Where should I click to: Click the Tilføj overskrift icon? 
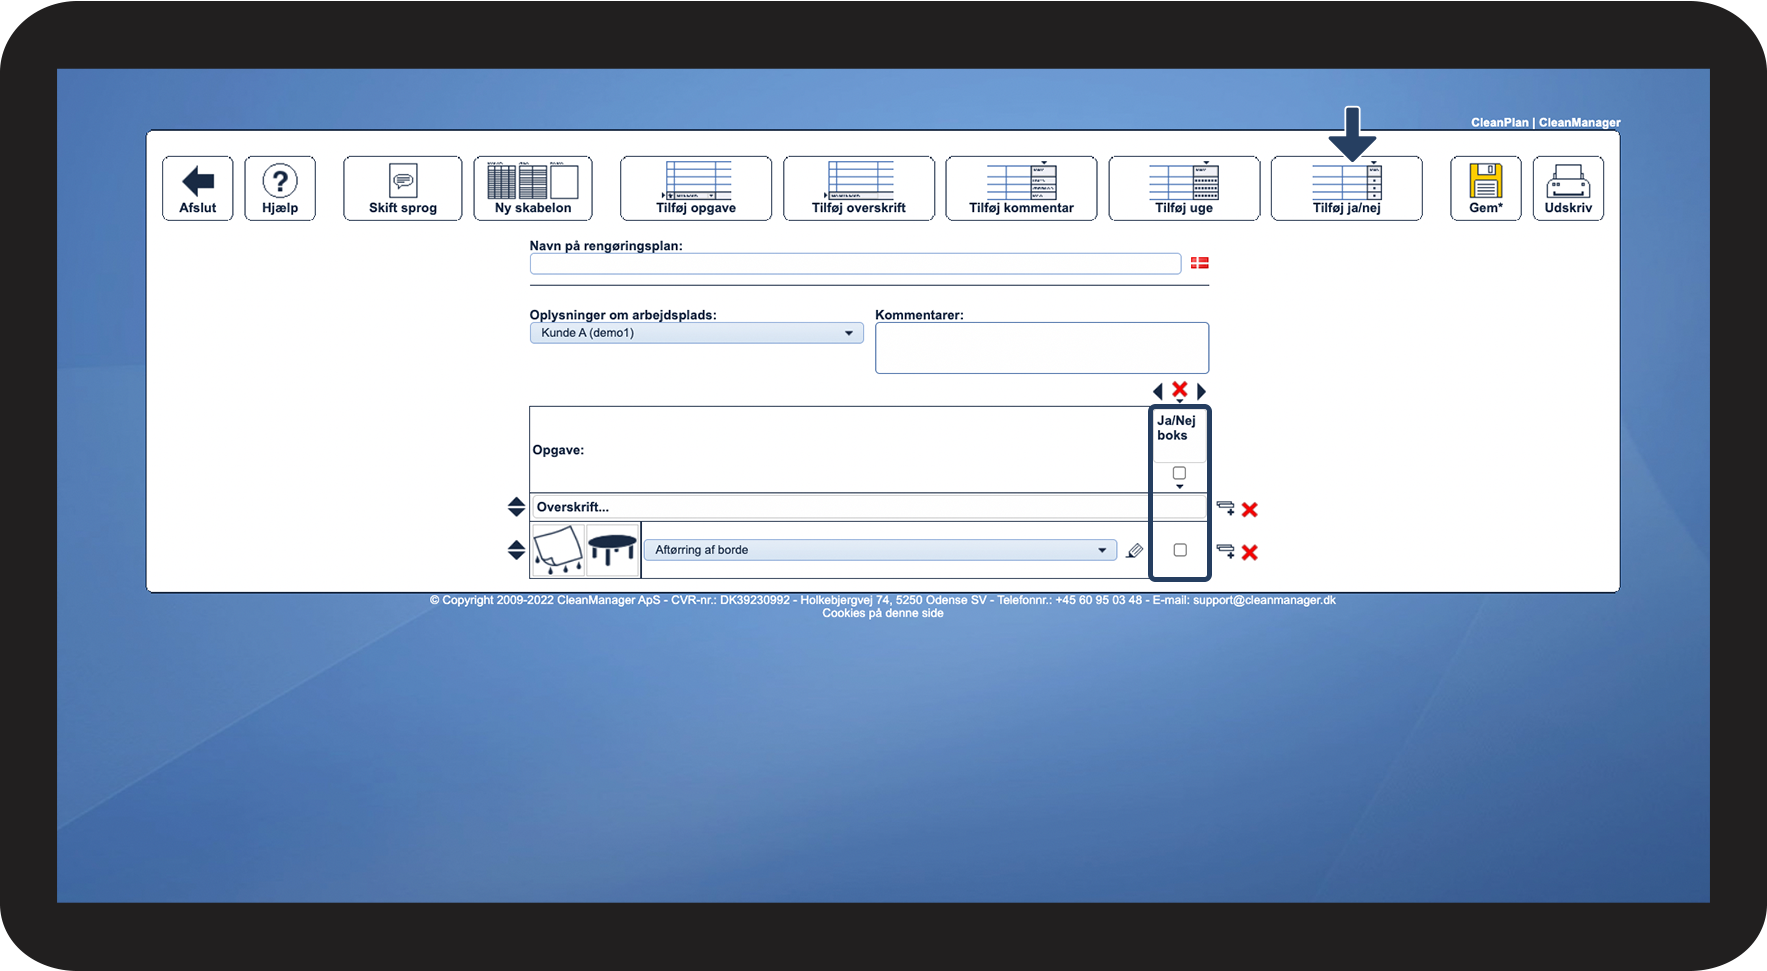pyautogui.click(x=858, y=188)
